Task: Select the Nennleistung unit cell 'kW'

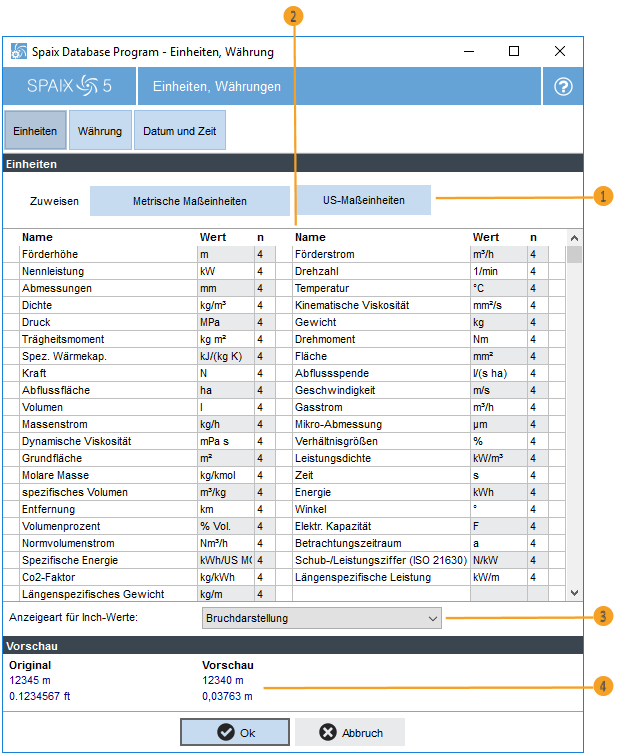Action: click(x=226, y=271)
